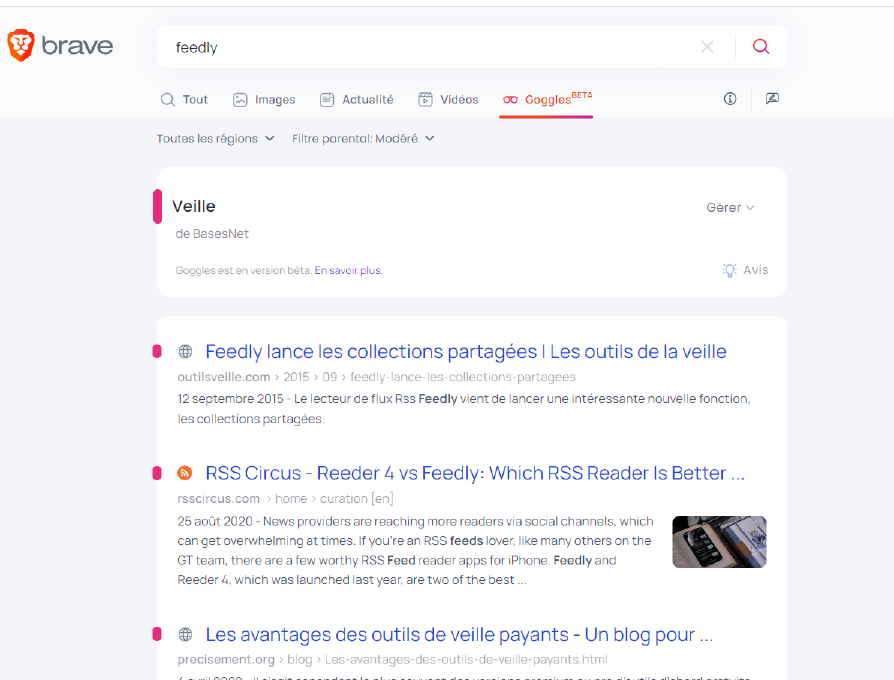This screenshot has height=680, width=894.
Task: Open the info circle icon
Action: tap(730, 99)
